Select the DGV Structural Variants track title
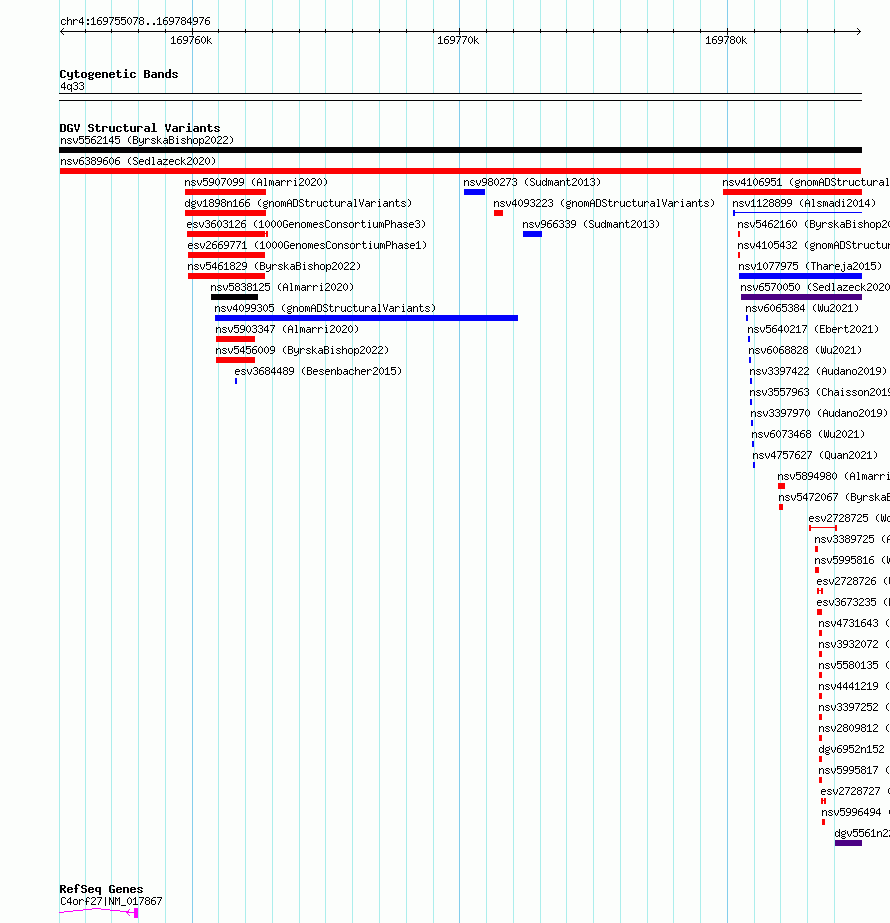Image resolution: width=890 pixels, height=923 pixels. (x=140, y=128)
